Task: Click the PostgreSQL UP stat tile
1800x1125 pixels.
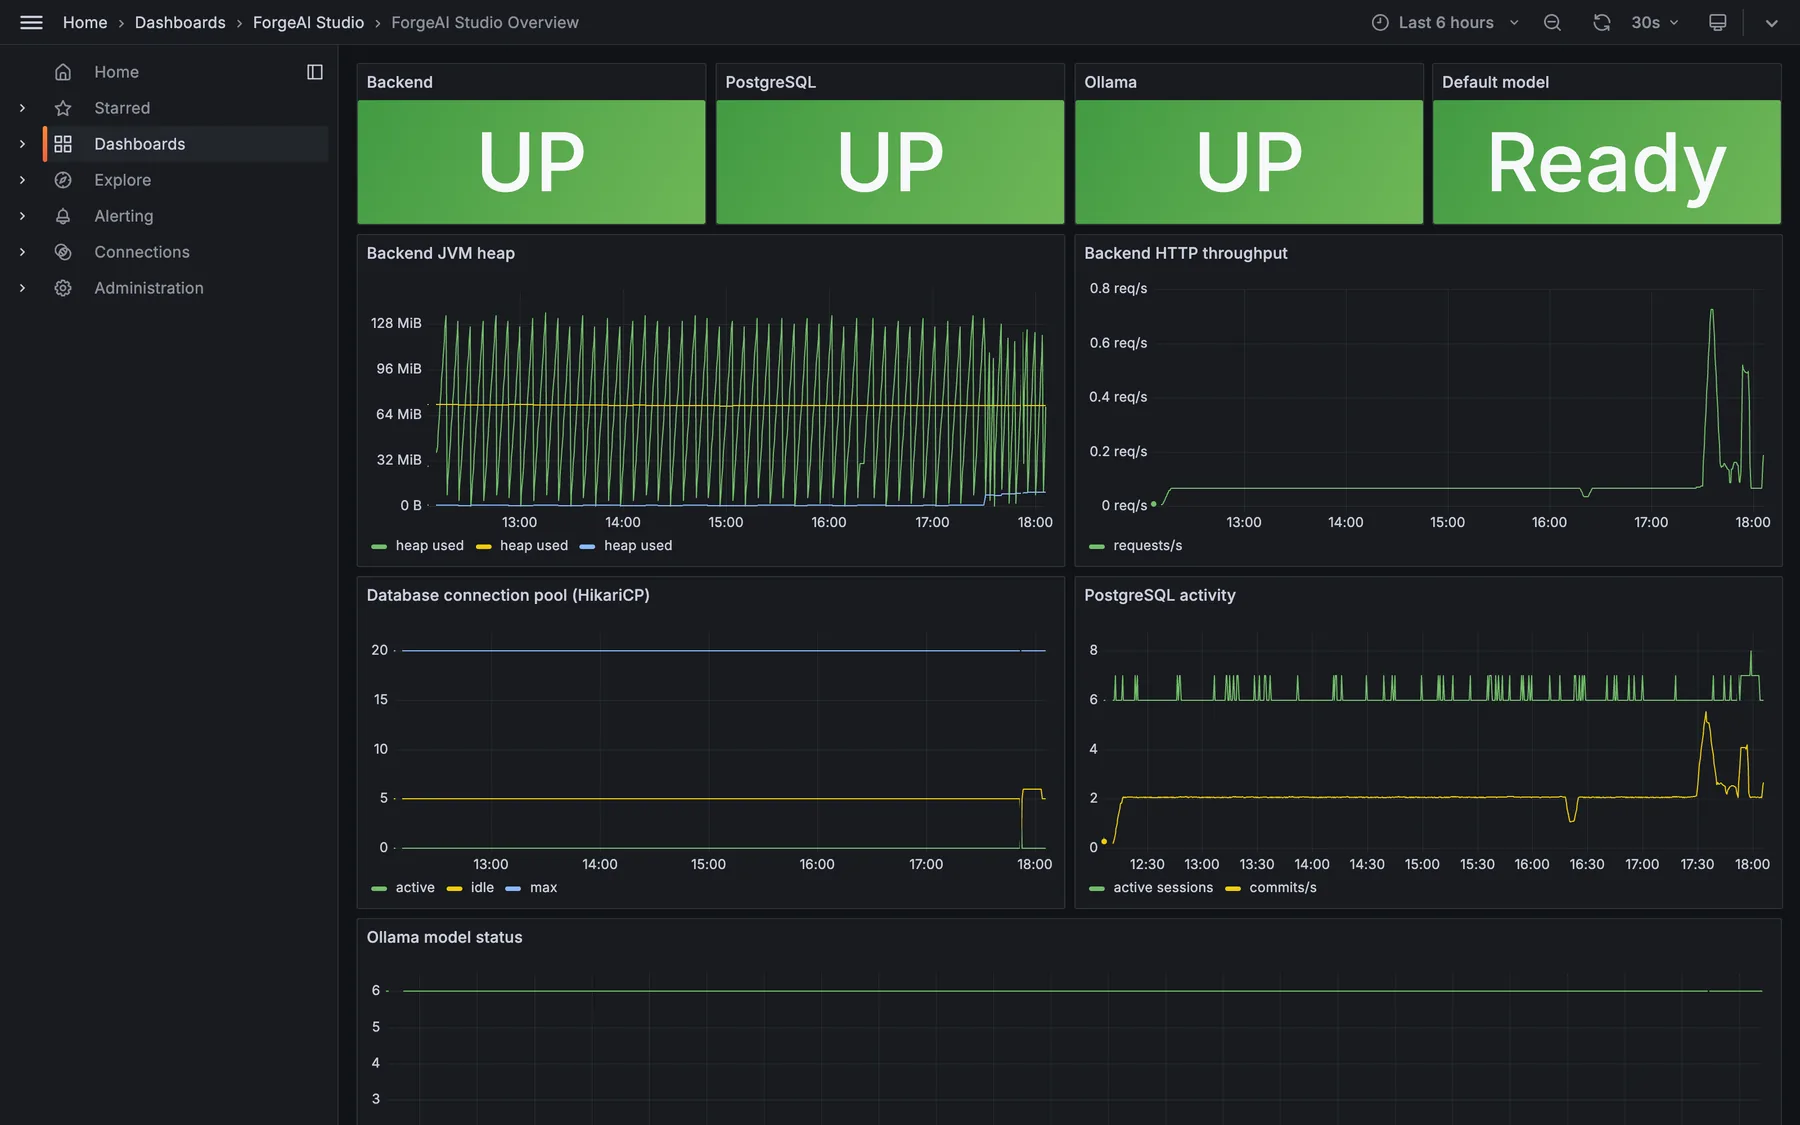Action: [x=890, y=162]
